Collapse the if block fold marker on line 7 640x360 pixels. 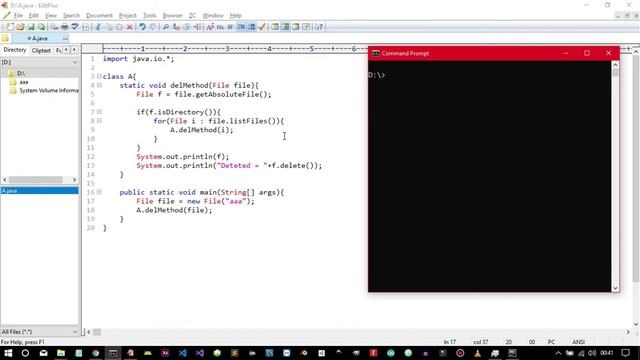click(x=99, y=112)
